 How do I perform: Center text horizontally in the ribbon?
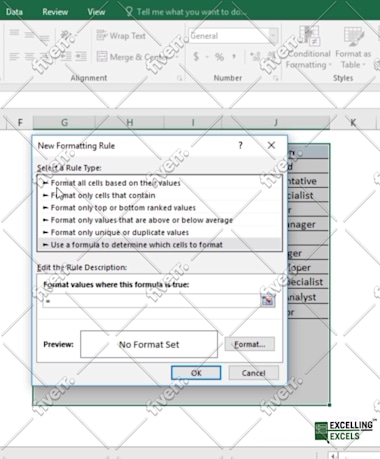pyautogui.click(x=29, y=56)
